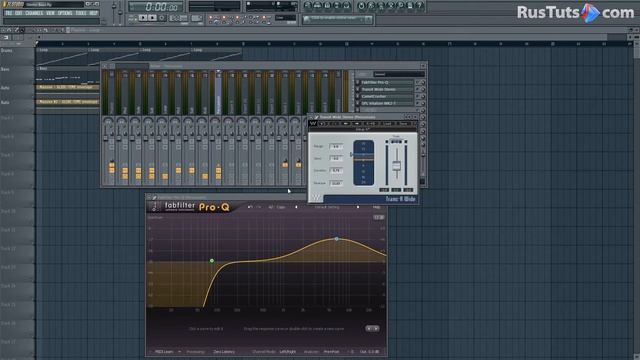The width and height of the screenshot is (640, 360).
Task: Click the Waves logo in Transit plugin toolbar
Action: point(313,123)
